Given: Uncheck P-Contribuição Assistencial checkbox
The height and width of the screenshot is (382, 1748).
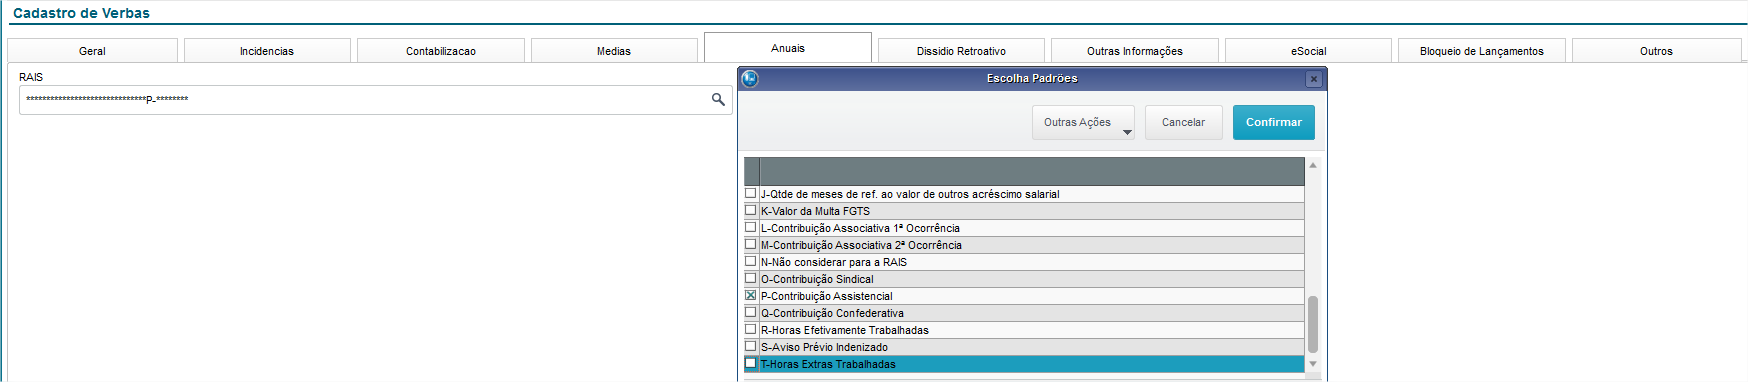Looking at the screenshot, I should pos(751,296).
